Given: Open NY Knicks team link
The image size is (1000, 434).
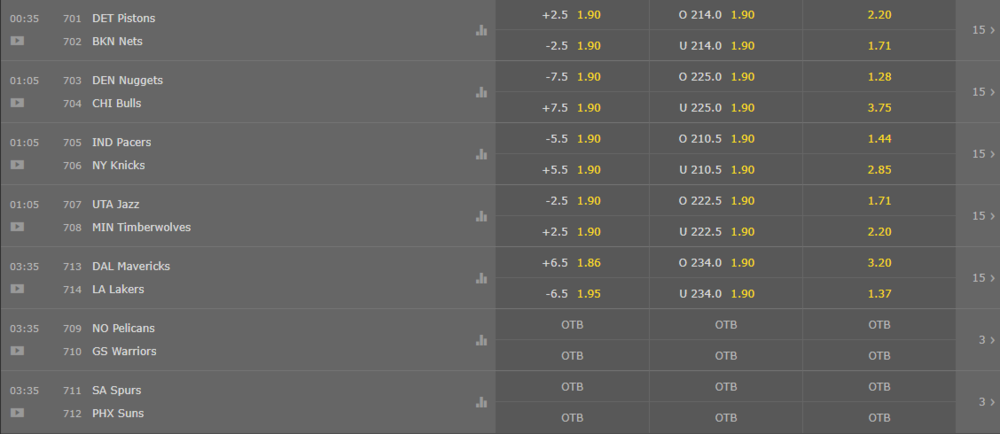Looking at the screenshot, I should (x=119, y=165).
